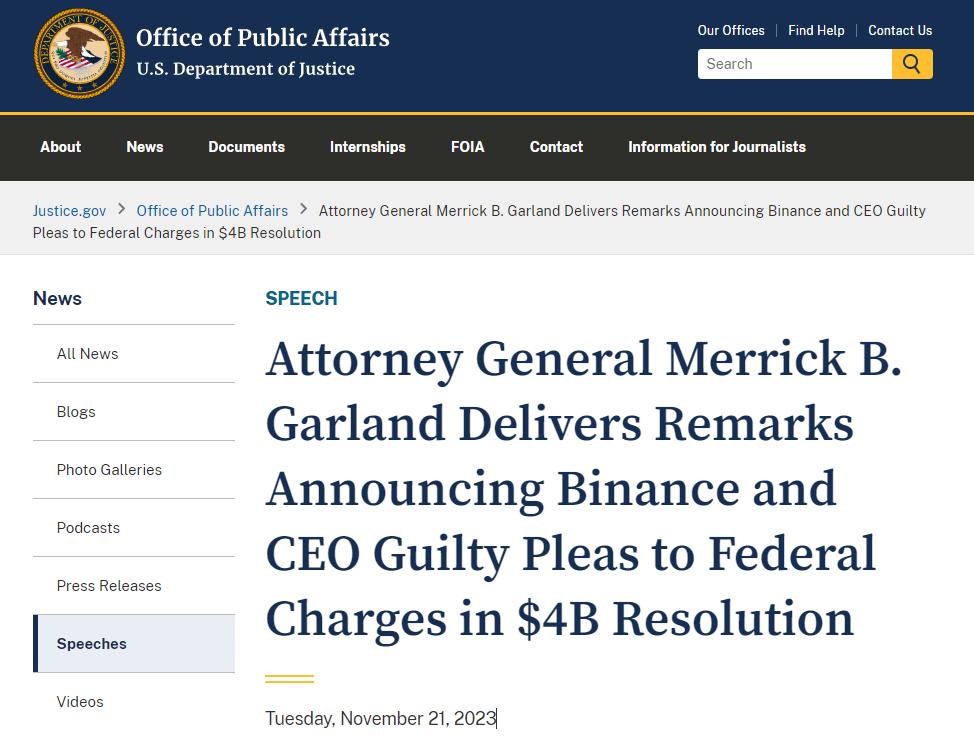974x741 pixels.
Task: Click the Department of Justice seal logo
Action: coord(80,53)
